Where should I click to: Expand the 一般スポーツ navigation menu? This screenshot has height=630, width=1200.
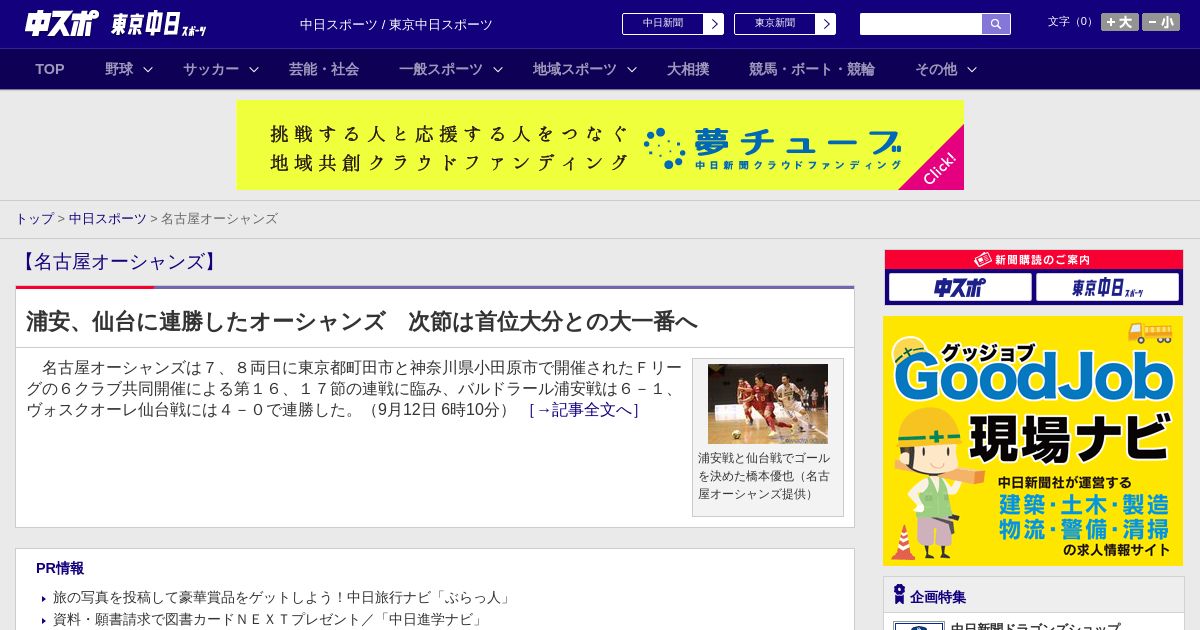451,69
